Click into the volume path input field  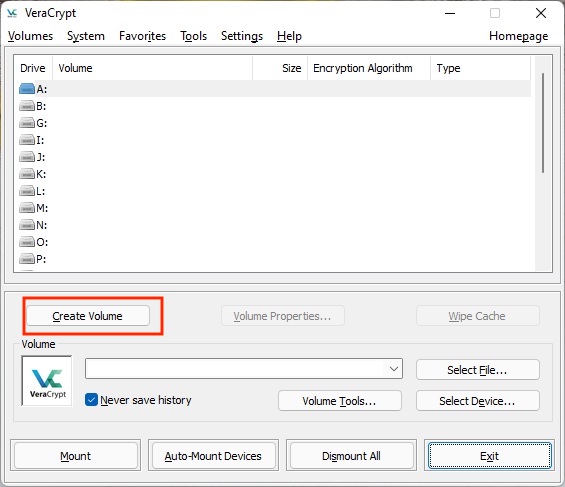[236, 368]
